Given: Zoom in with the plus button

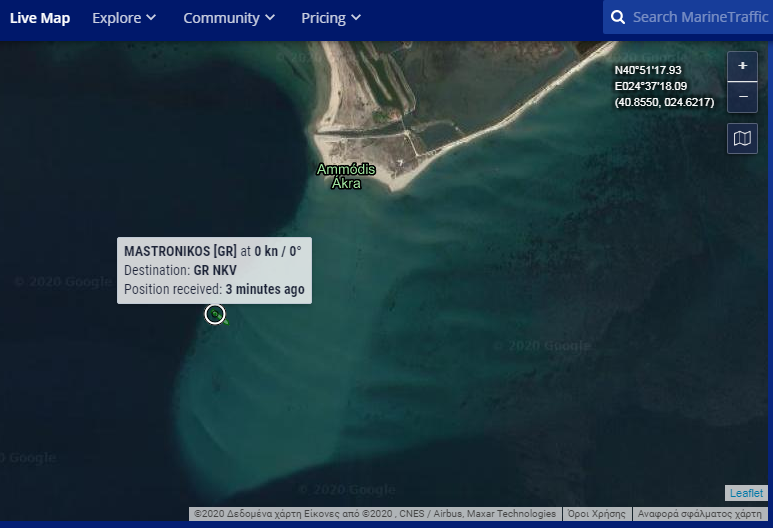Looking at the screenshot, I should click(x=742, y=66).
